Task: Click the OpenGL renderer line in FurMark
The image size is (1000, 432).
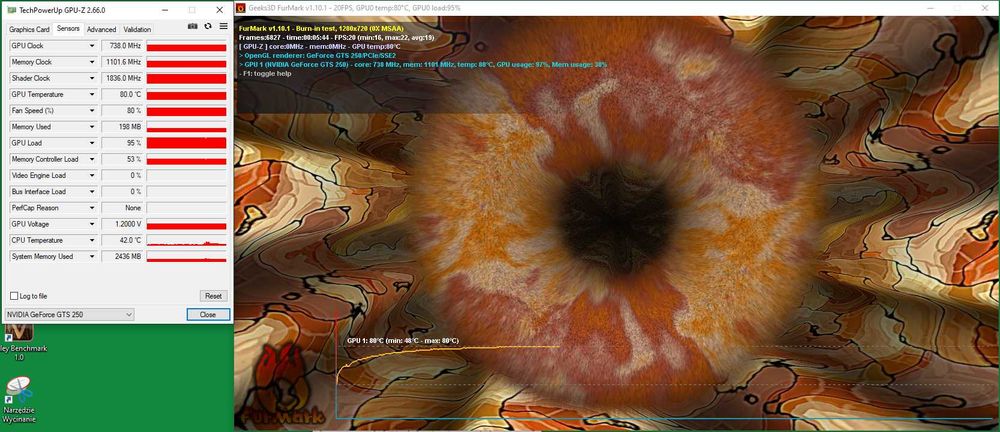Action: [318, 56]
